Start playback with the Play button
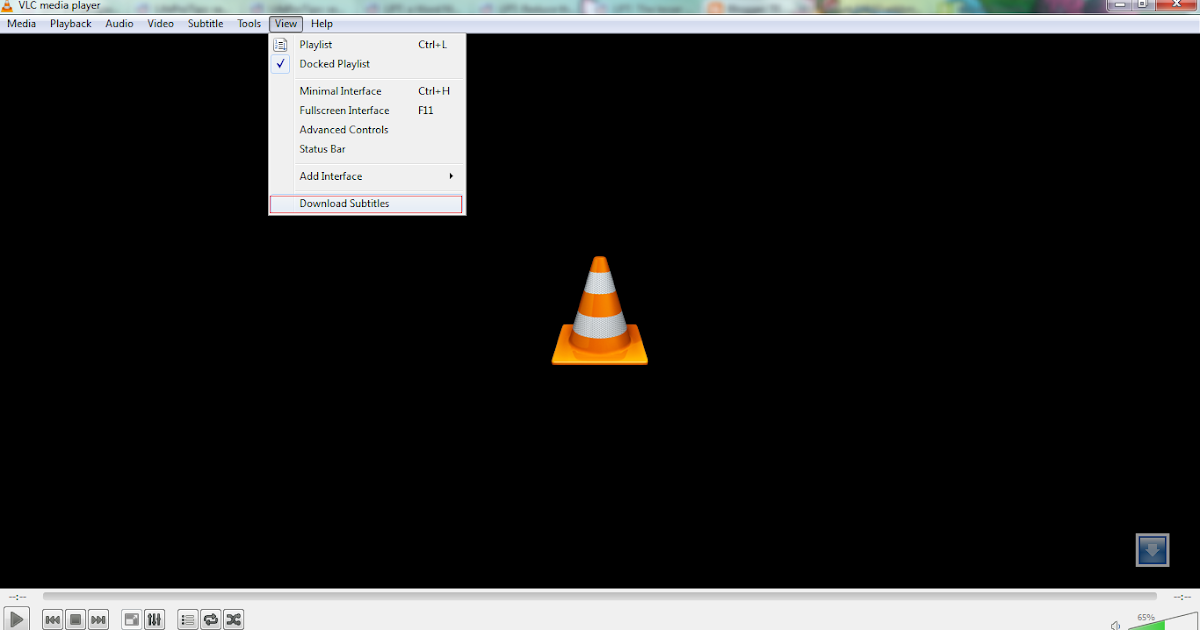Image resolution: width=1200 pixels, height=630 pixels. click(x=18, y=620)
